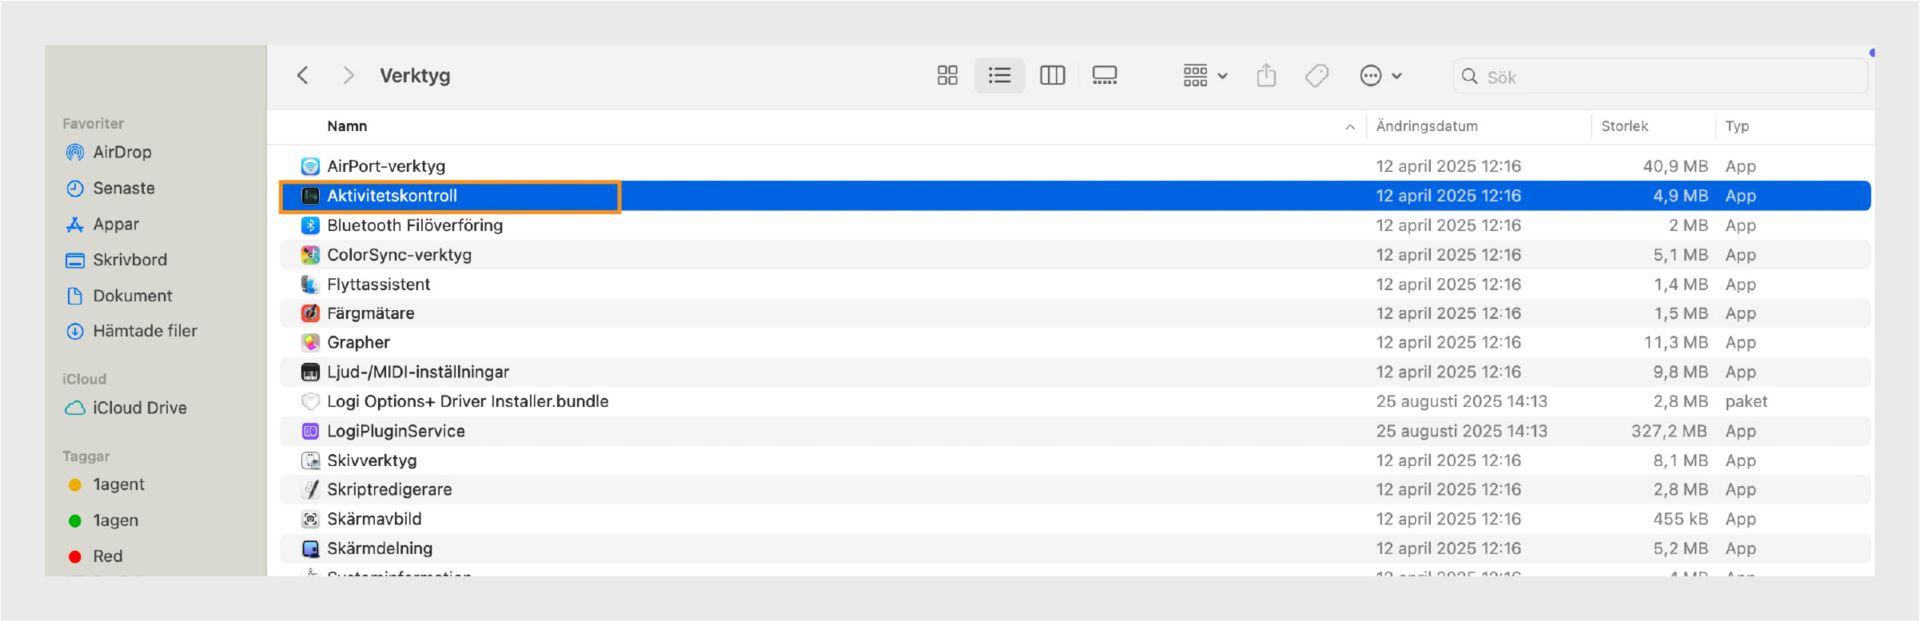Click the Sök search field

coord(1660,77)
